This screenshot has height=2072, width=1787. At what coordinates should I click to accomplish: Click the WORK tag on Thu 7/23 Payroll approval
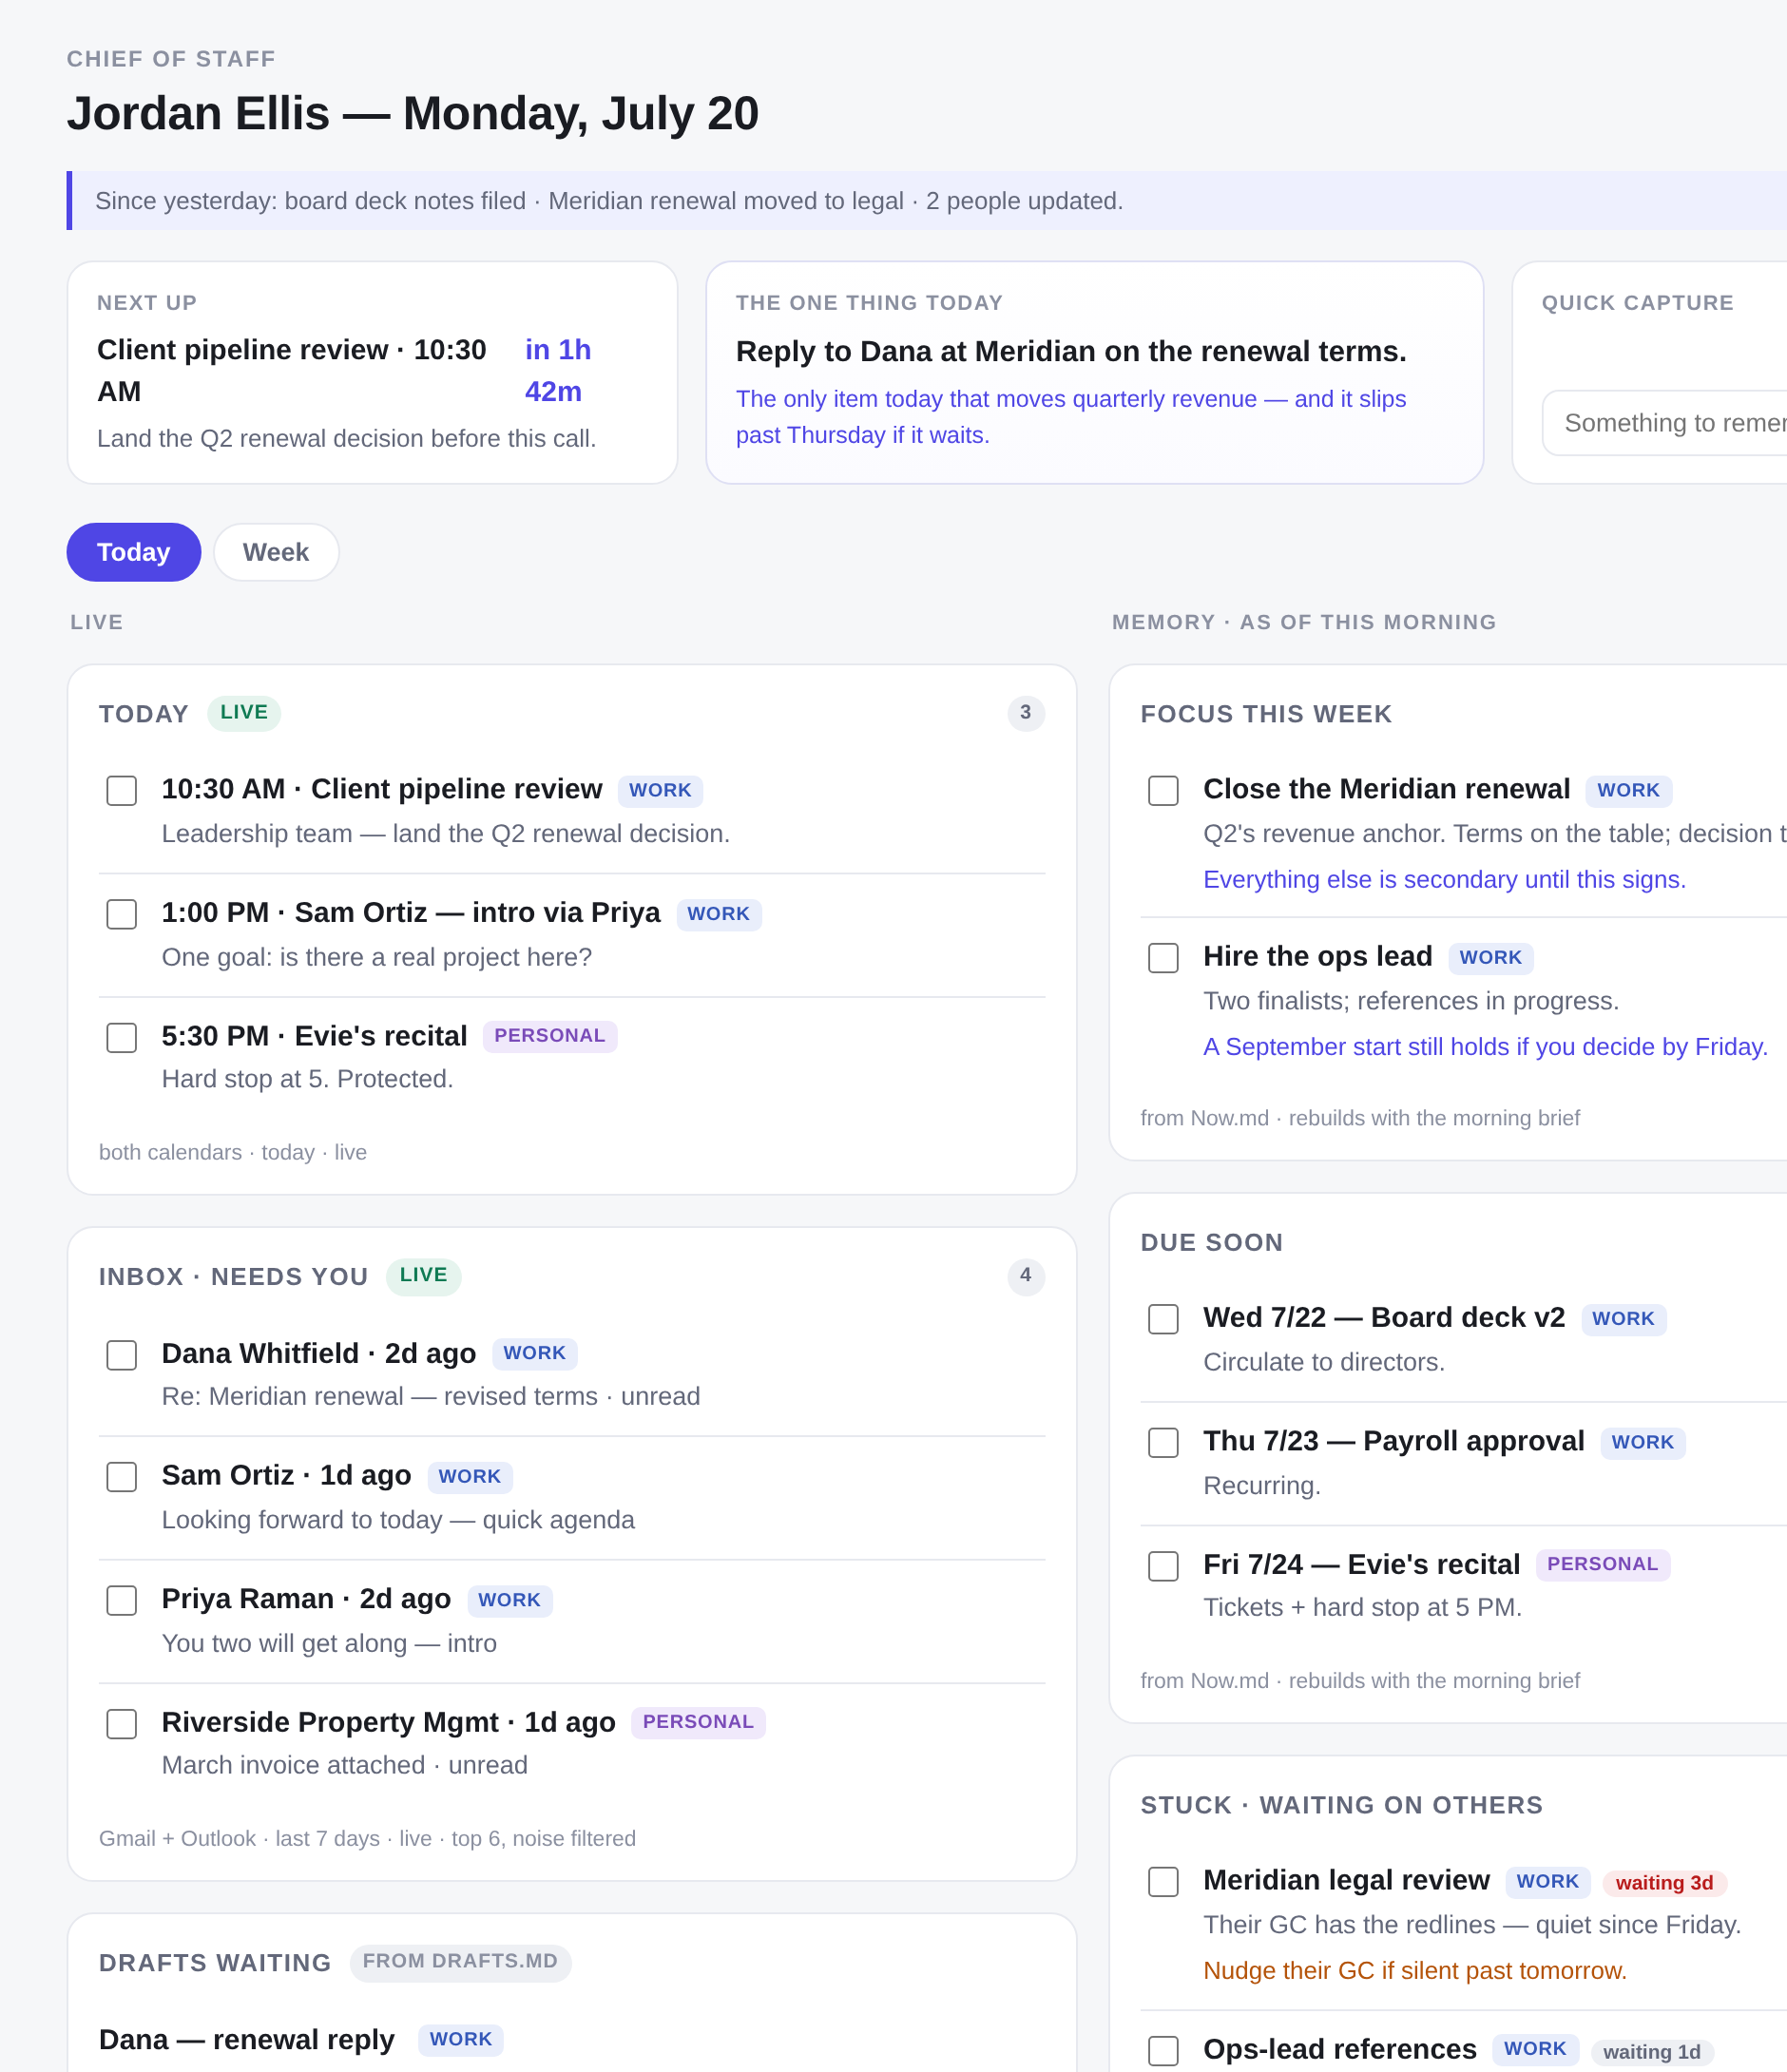click(x=1642, y=1443)
